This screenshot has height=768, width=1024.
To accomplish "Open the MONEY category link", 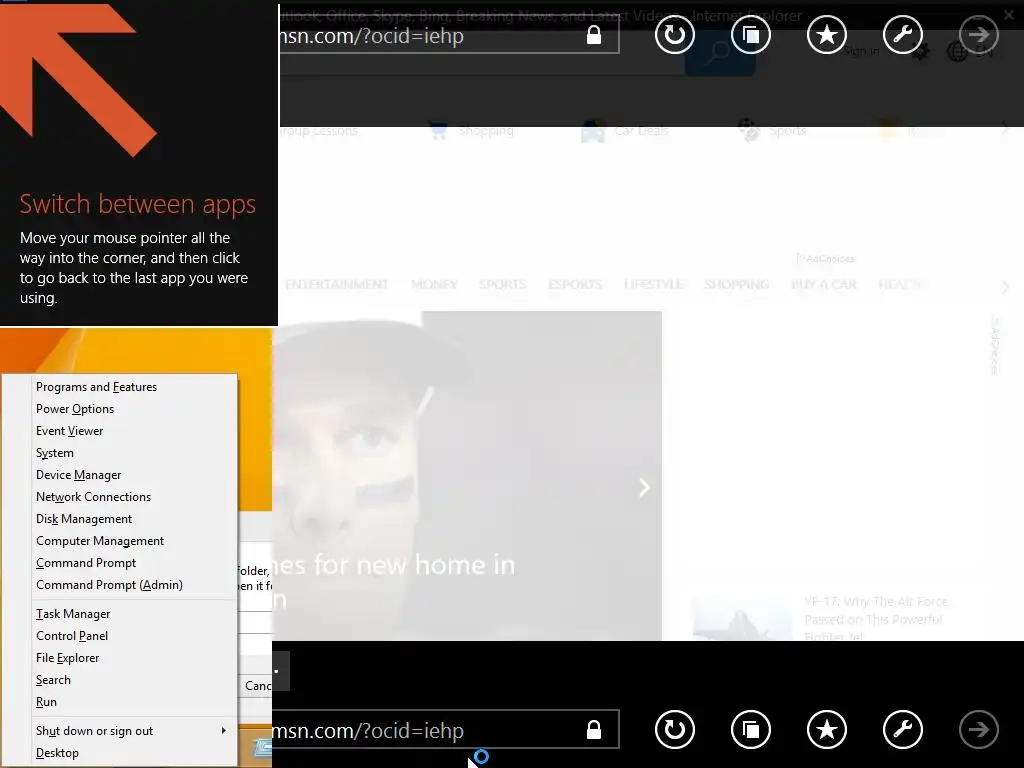I will (434, 284).
